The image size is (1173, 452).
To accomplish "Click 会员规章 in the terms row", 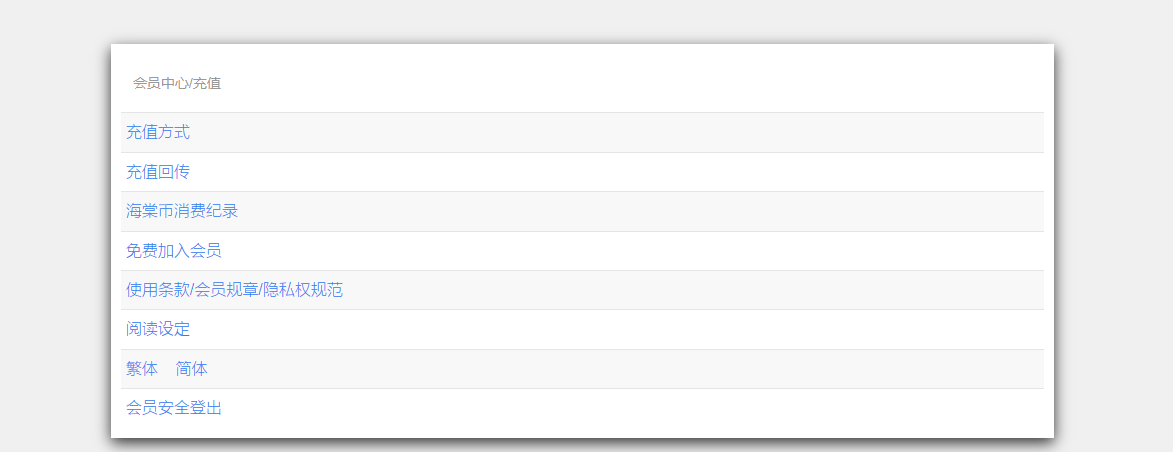I will (225, 290).
